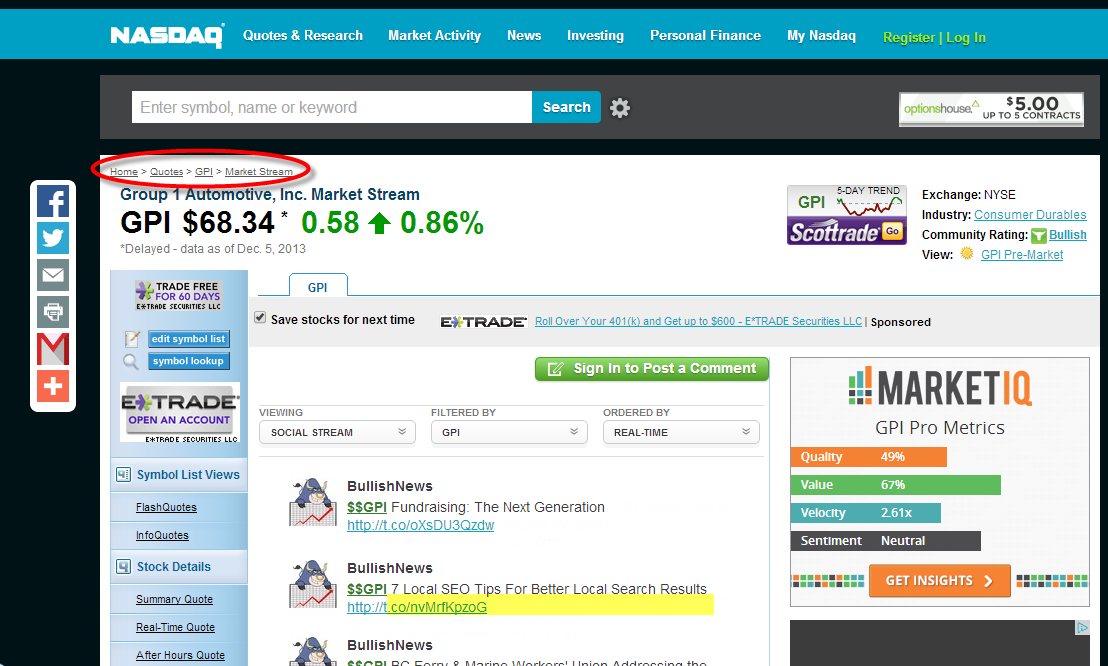Open the Real-Time Quote link
1108x666 pixels.
[x=175, y=627]
